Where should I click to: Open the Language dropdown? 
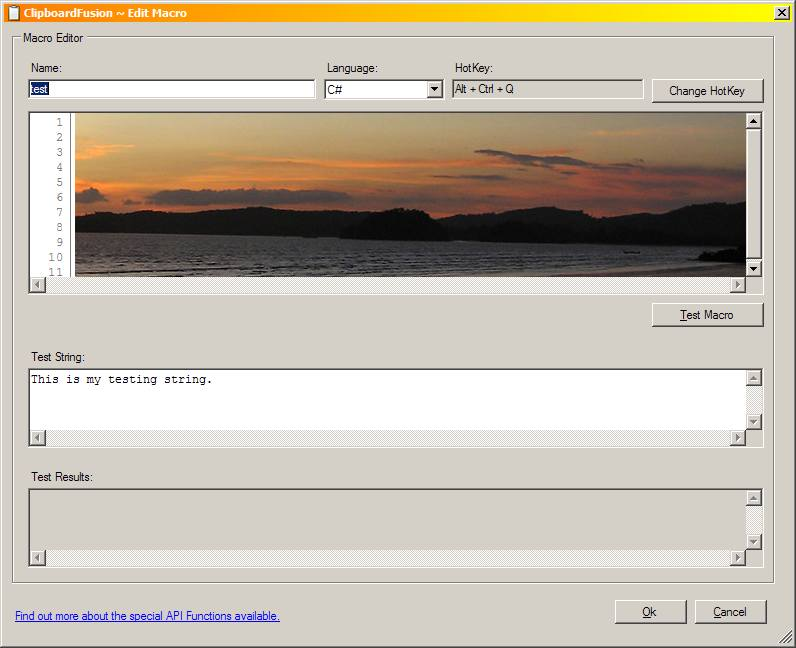[x=434, y=90]
